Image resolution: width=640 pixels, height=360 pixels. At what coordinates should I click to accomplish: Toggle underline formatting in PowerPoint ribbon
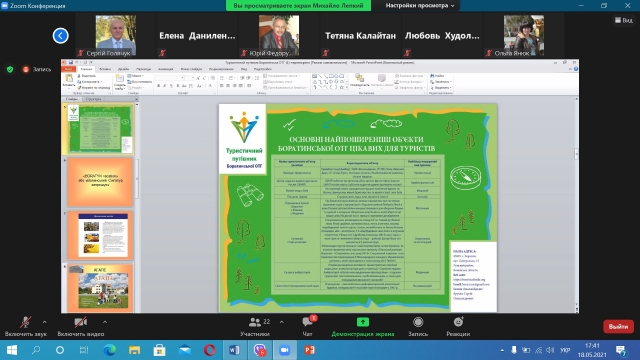tap(171, 86)
